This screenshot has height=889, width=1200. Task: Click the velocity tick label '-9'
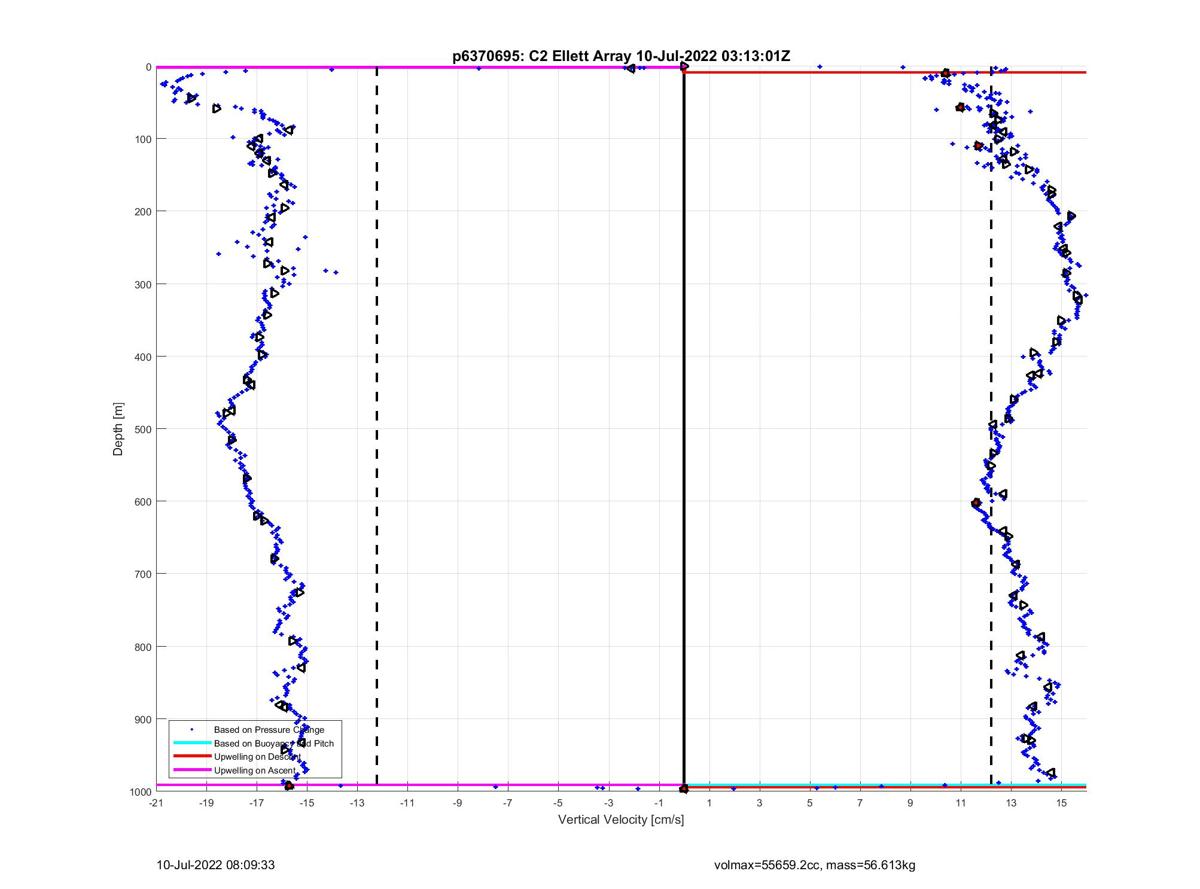point(458,802)
